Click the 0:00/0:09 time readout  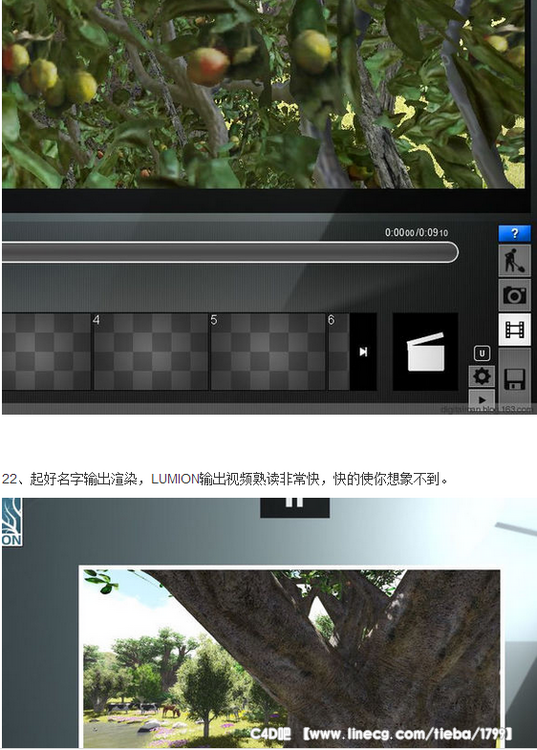pyautogui.click(x=416, y=232)
